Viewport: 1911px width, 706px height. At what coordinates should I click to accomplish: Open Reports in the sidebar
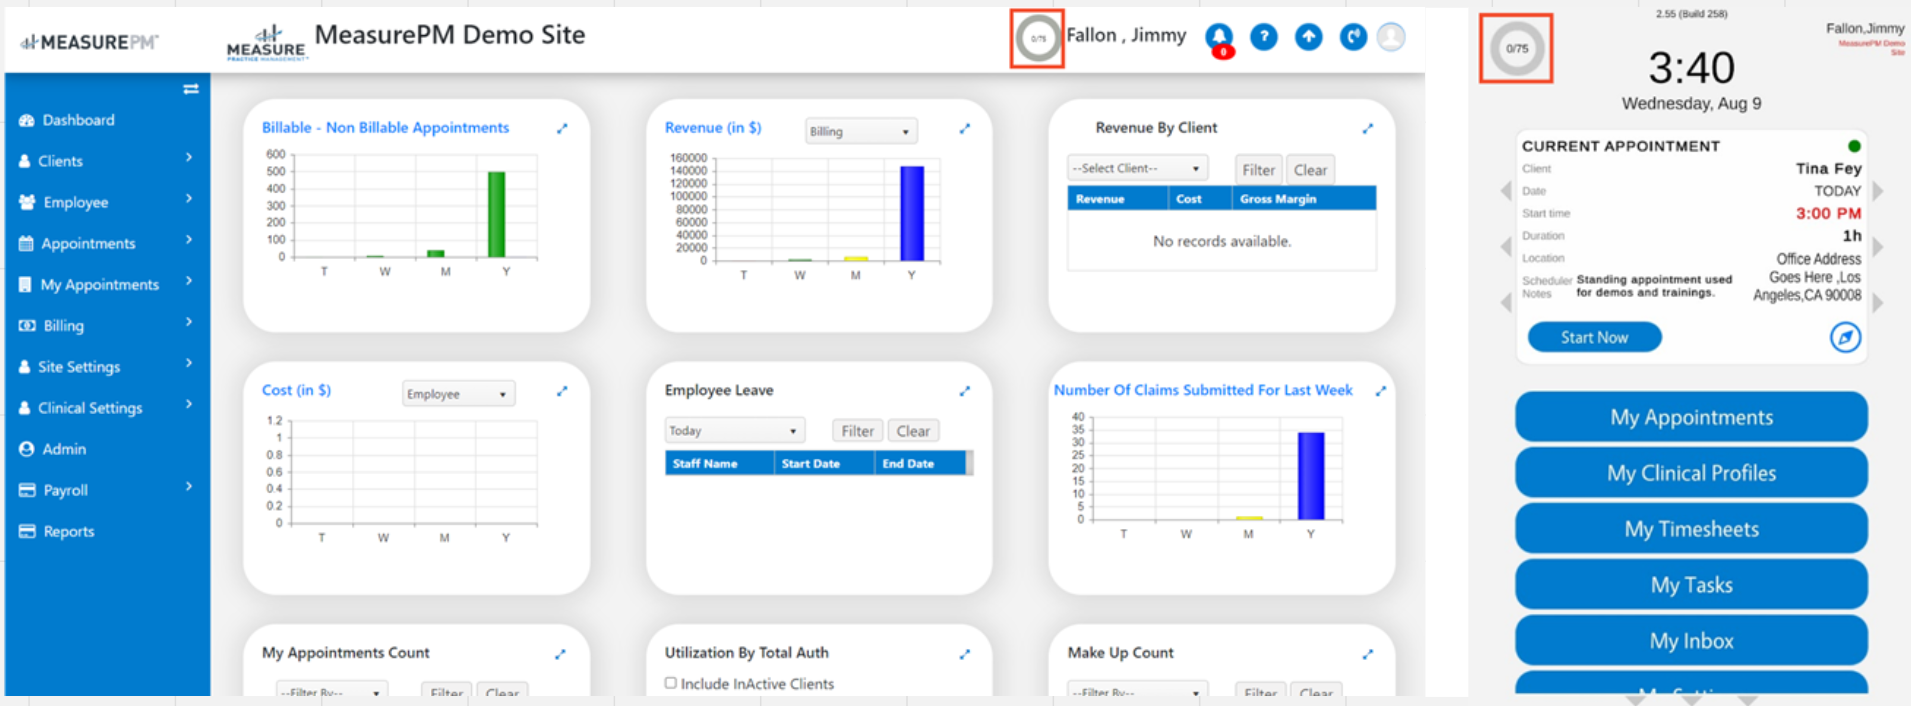68,532
